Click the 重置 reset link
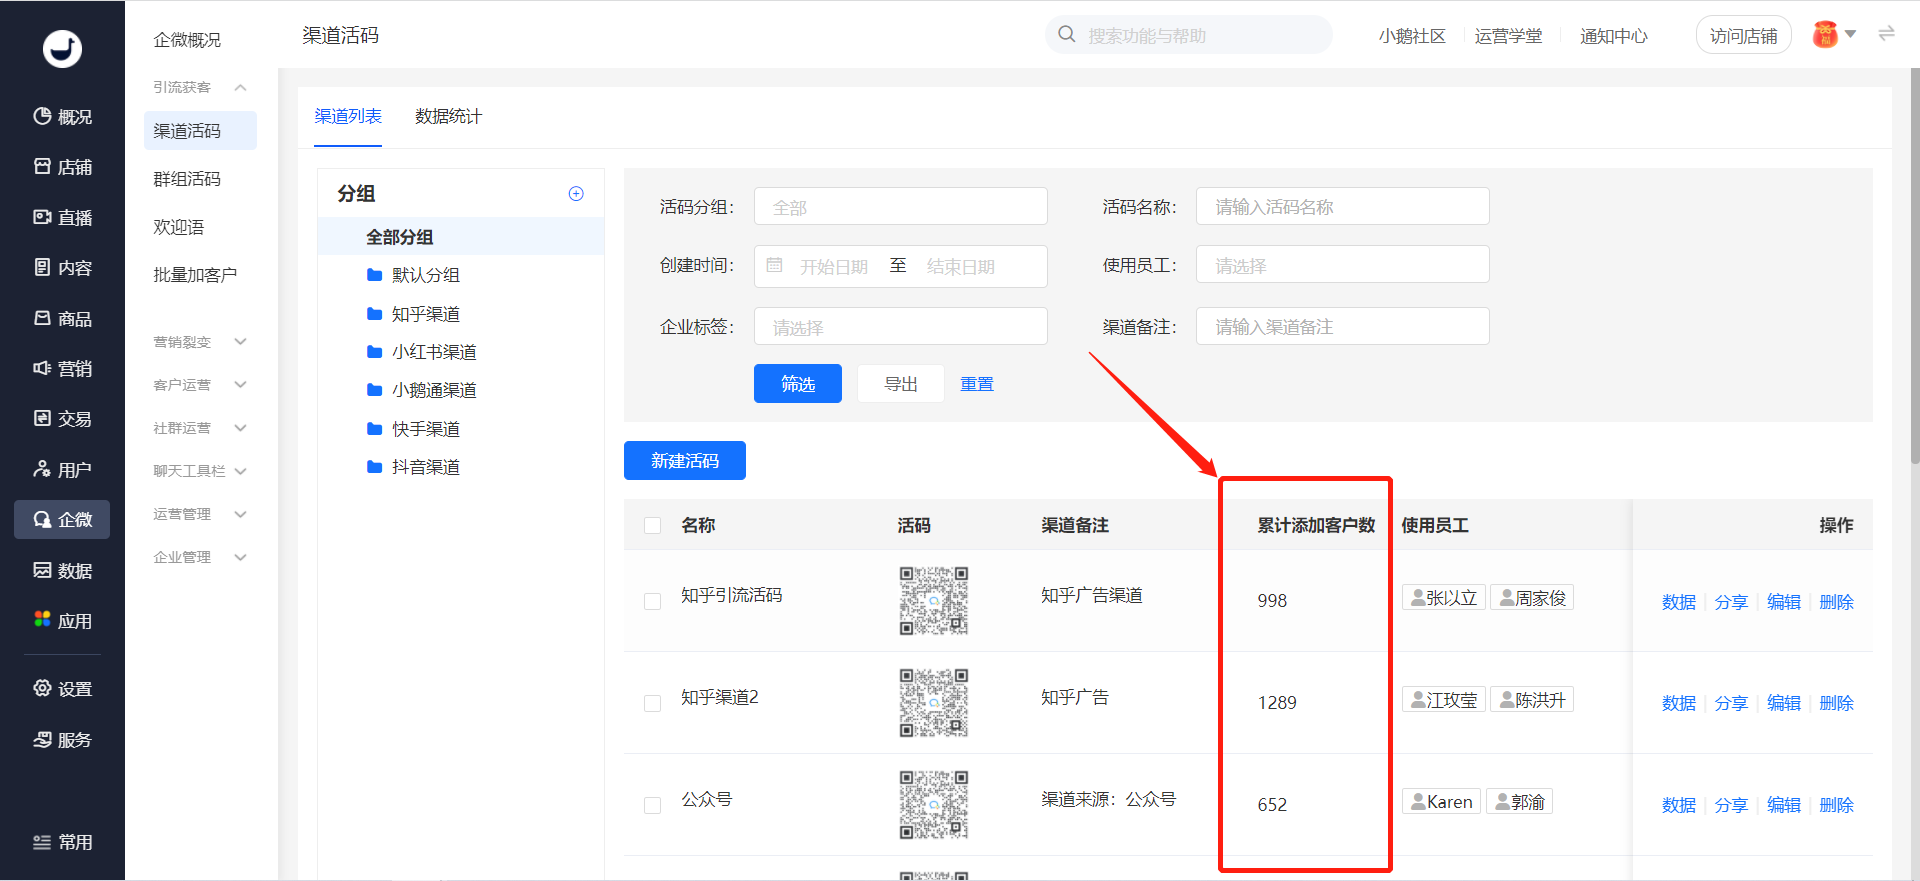 click(x=977, y=384)
